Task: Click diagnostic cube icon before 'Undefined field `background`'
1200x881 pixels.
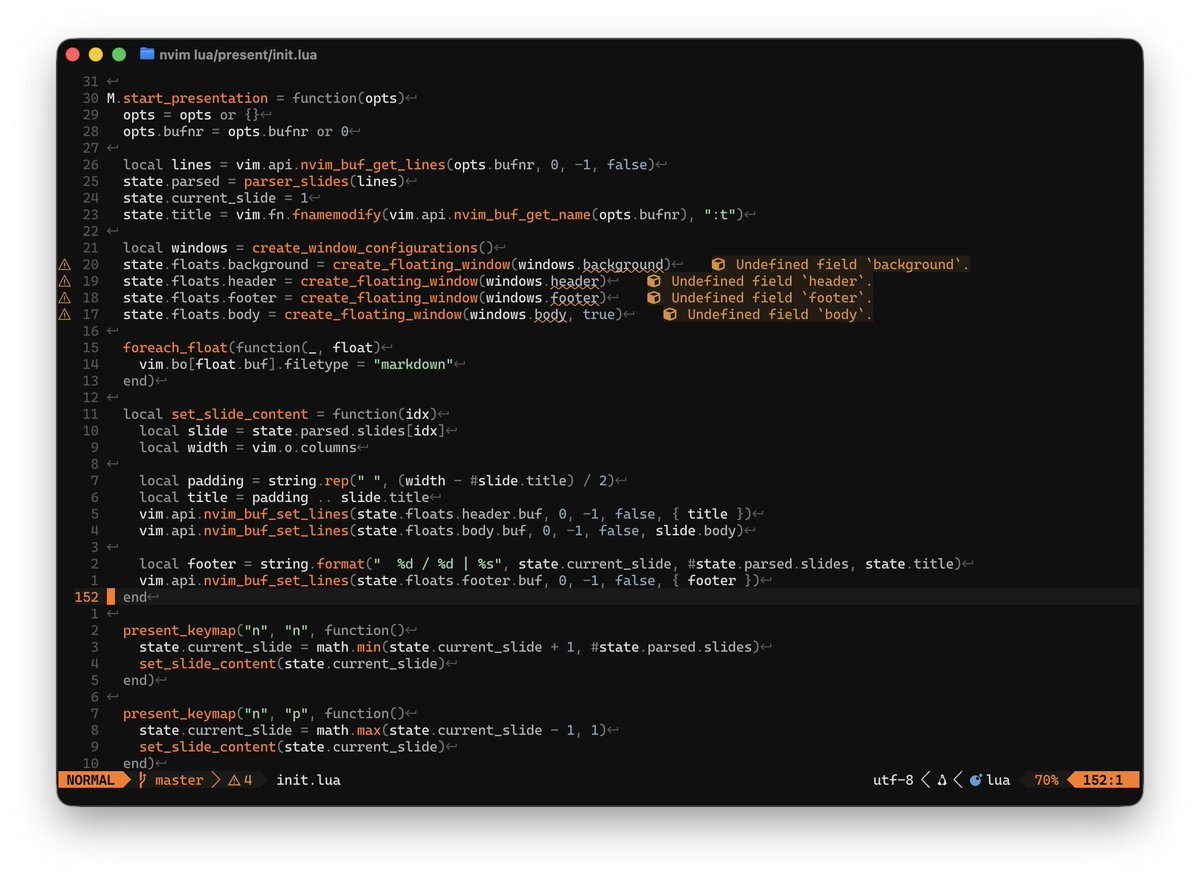Action: coord(718,265)
